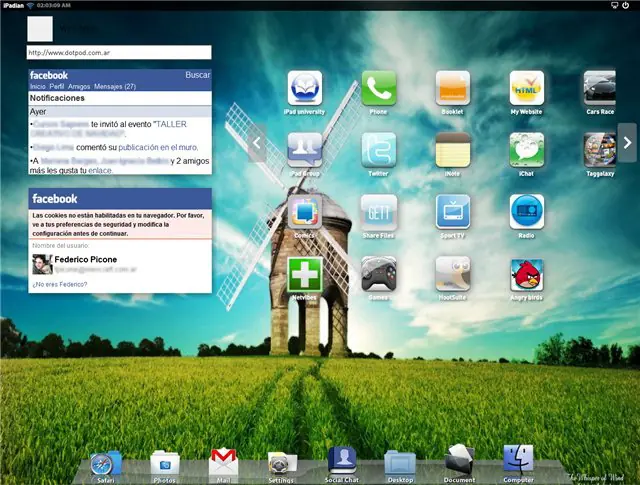Click the cookies warning message
Image resolution: width=640 pixels, height=485 pixels.
pyautogui.click(x=120, y=224)
